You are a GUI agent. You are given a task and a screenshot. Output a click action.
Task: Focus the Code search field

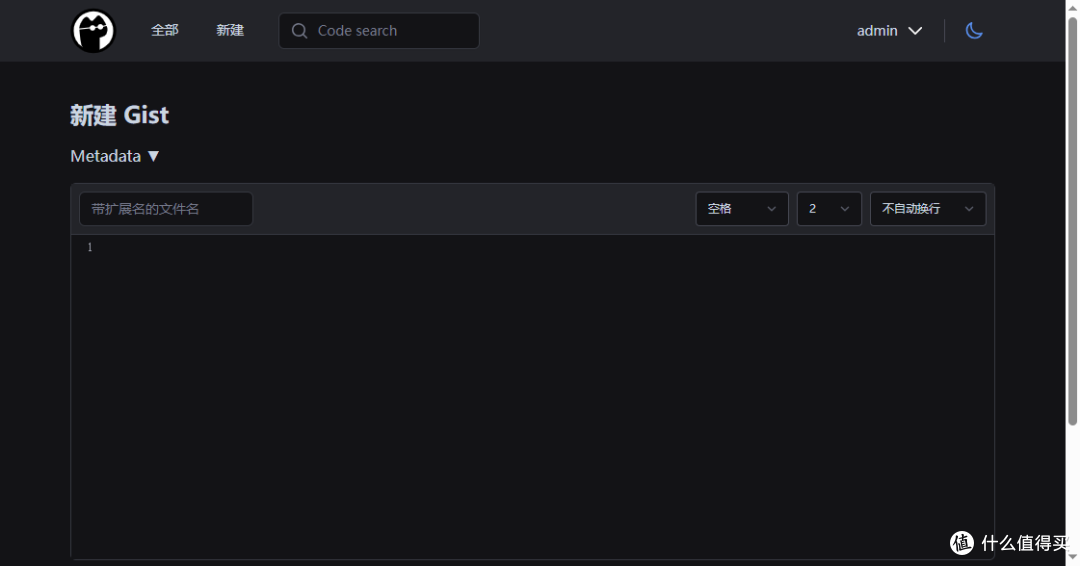(379, 31)
